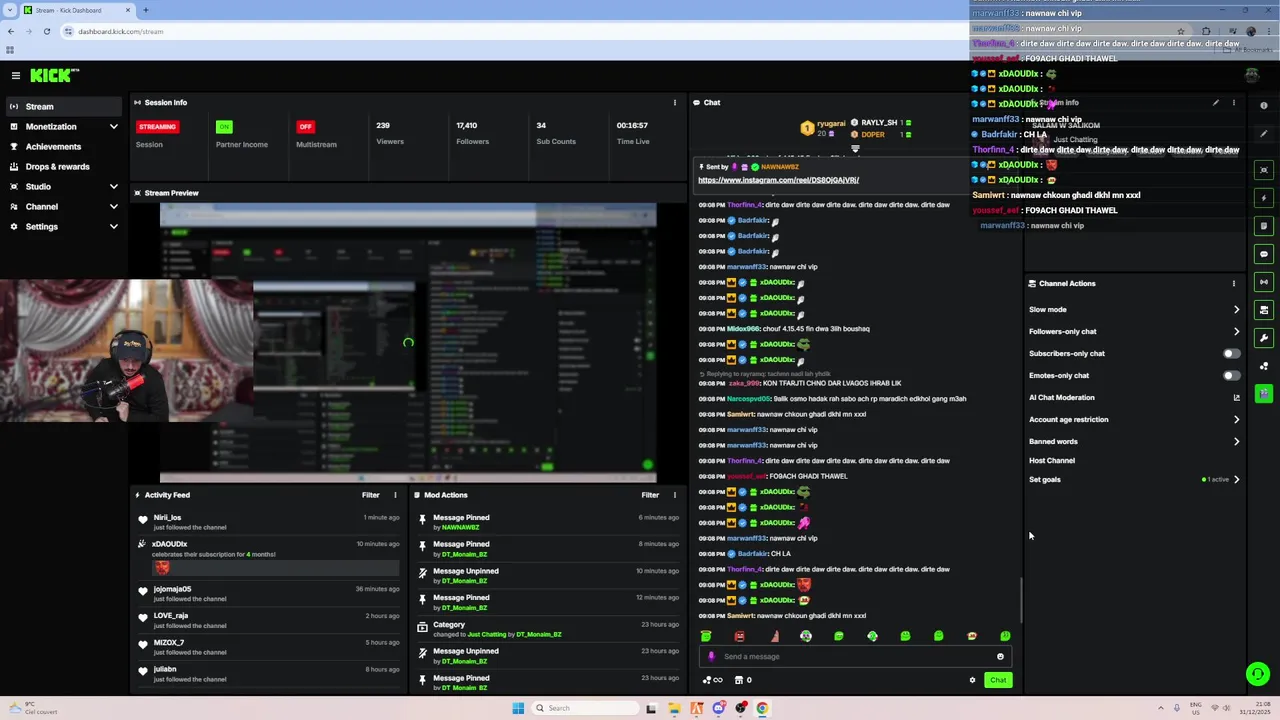Click the shop icon showing 0
Image resolution: width=1280 pixels, height=720 pixels.
coord(743,680)
